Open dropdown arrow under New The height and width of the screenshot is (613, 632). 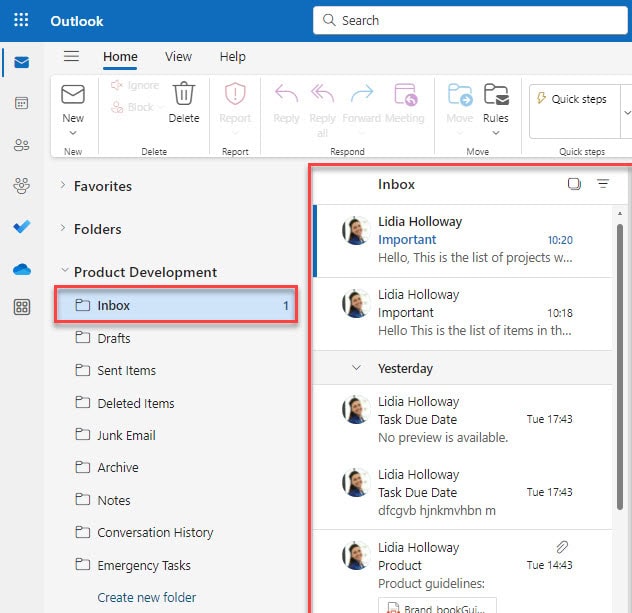pyautogui.click(x=73, y=133)
